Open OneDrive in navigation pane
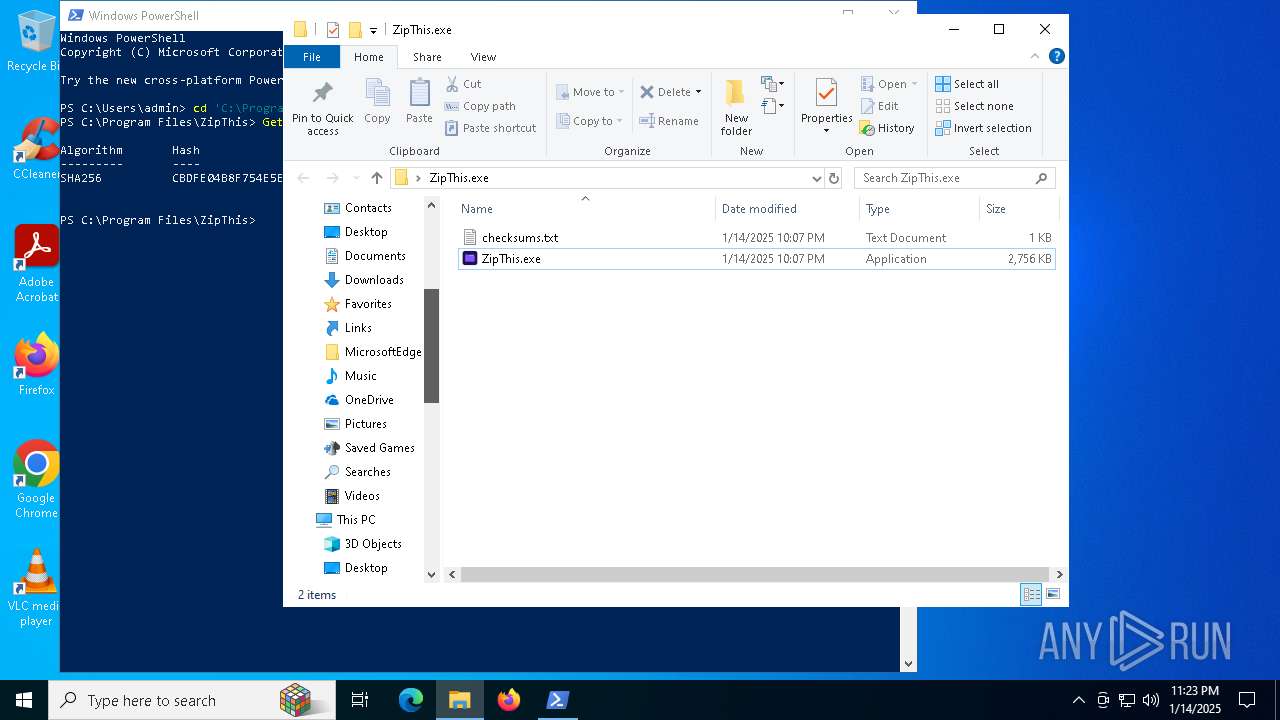This screenshot has width=1280, height=720. point(369,400)
